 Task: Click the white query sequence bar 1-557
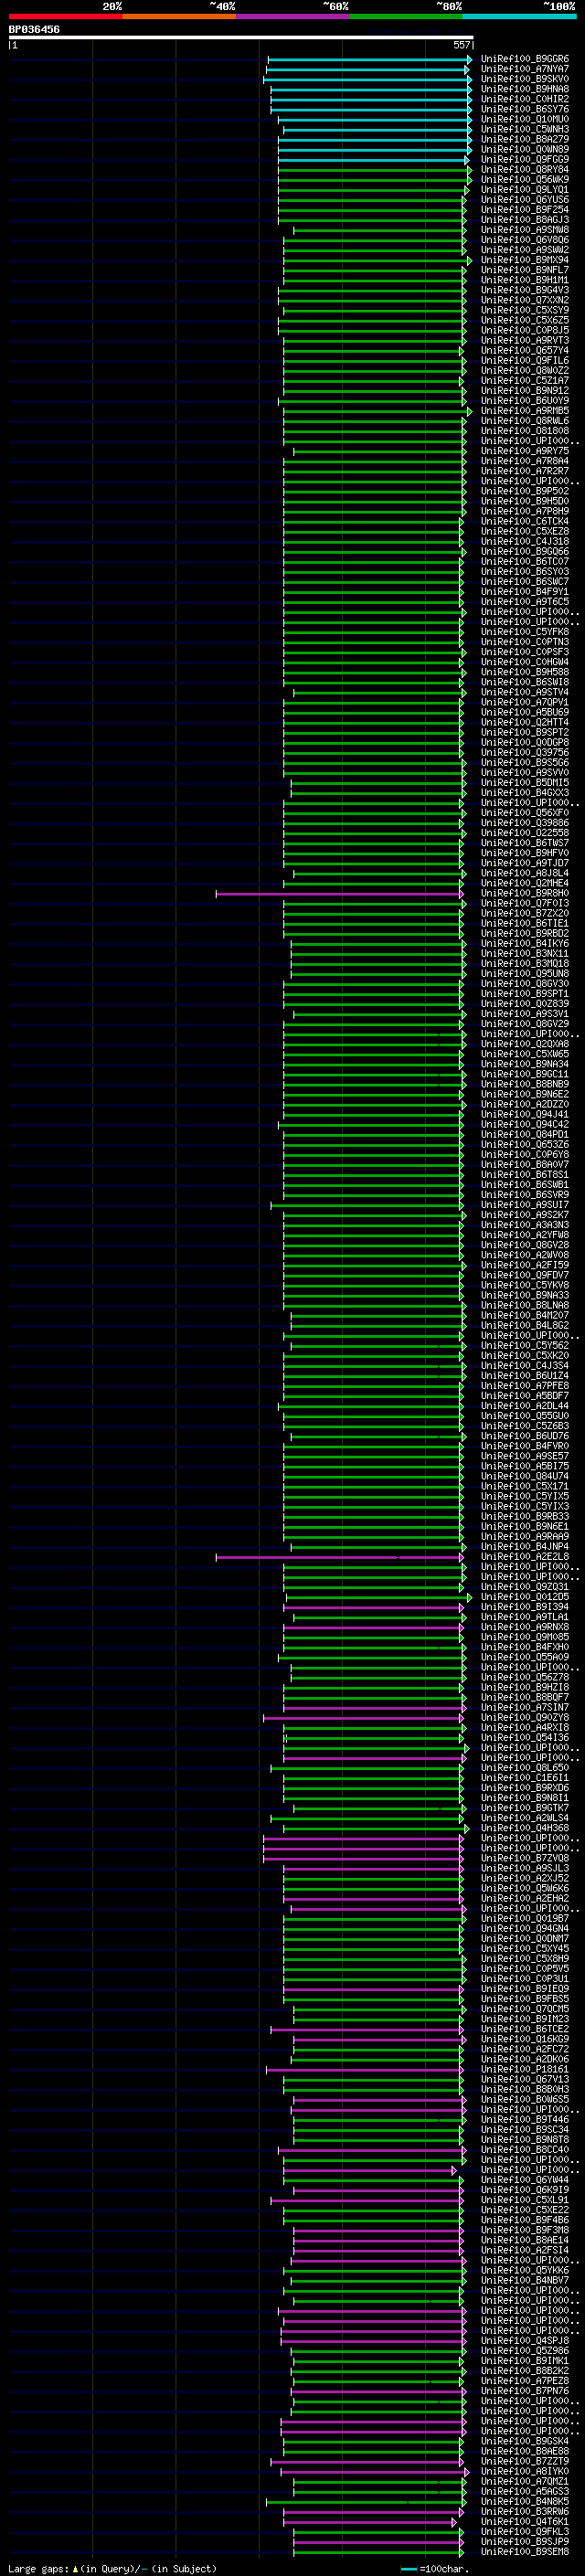pyautogui.click(x=241, y=37)
